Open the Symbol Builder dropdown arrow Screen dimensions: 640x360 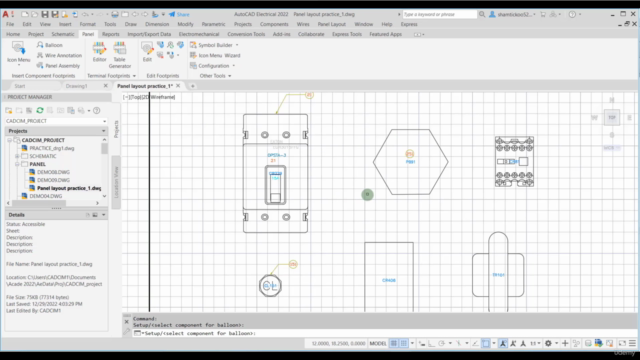[237, 45]
